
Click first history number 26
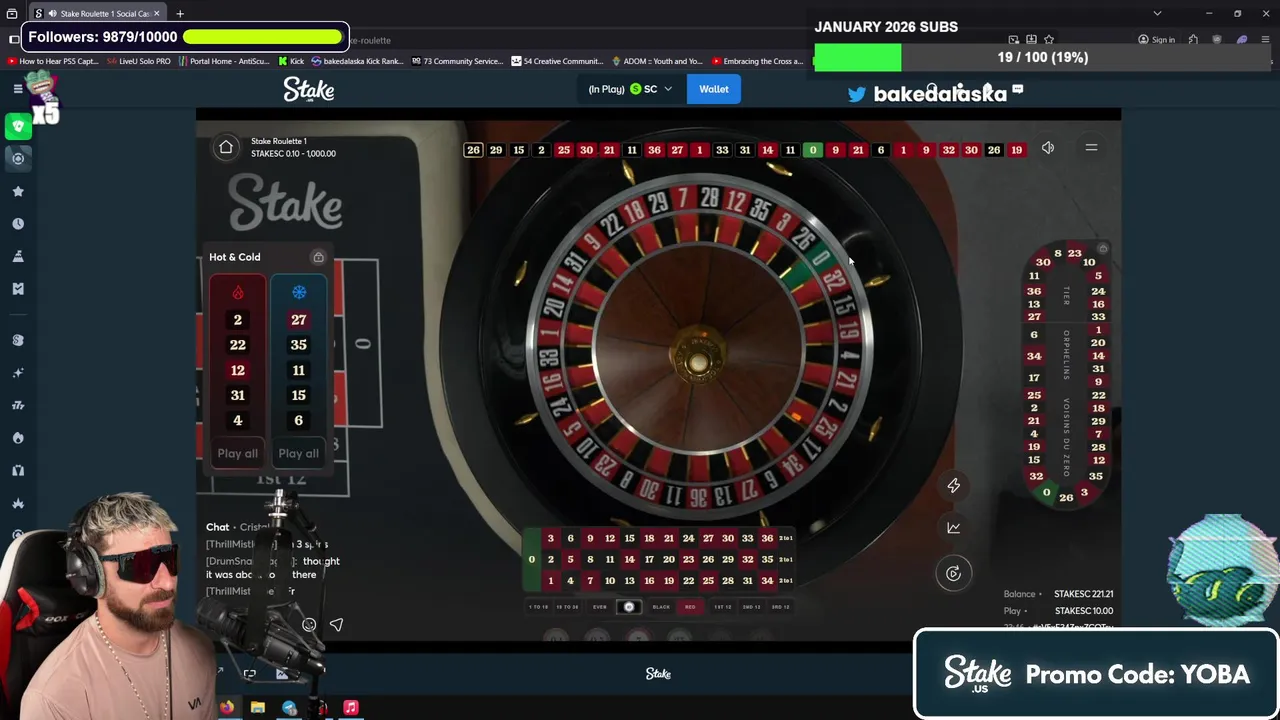click(473, 150)
